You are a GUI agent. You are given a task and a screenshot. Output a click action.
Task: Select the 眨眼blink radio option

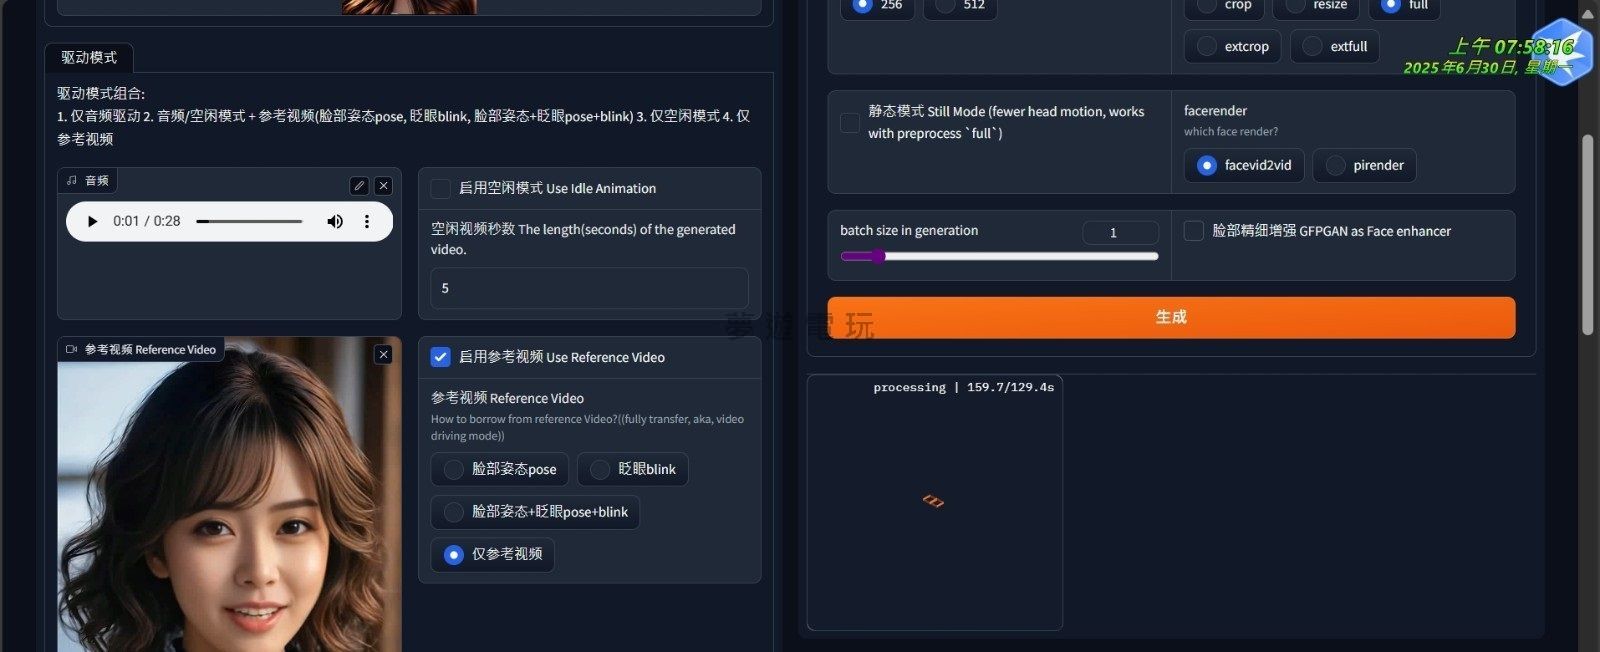click(633, 469)
